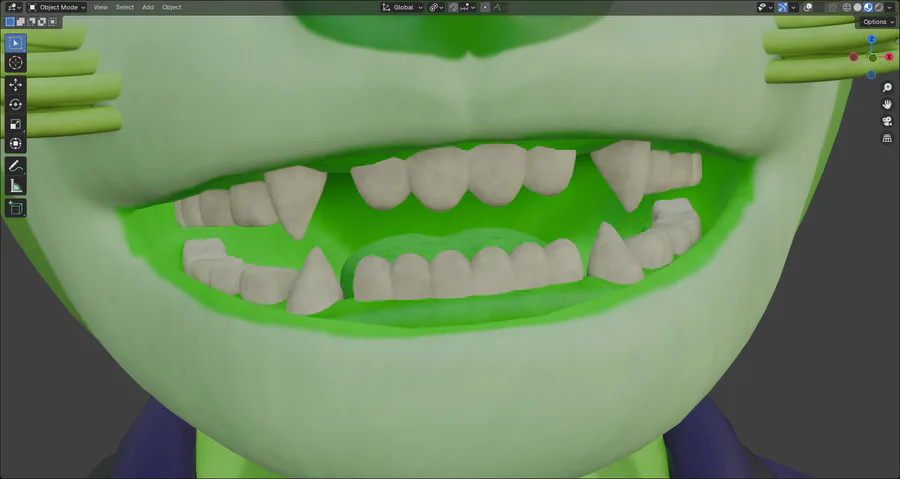Screen dimensions: 900x479
Task: Toggle snapping magnet icon
Action: click(453, 7)
